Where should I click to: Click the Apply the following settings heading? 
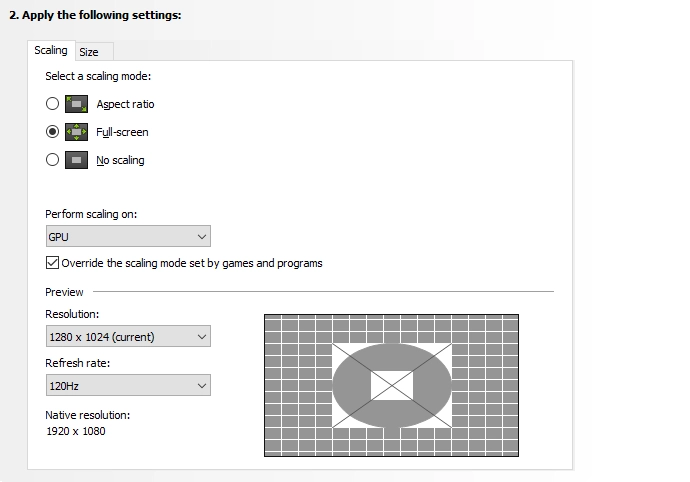click(x=95, y=15)
